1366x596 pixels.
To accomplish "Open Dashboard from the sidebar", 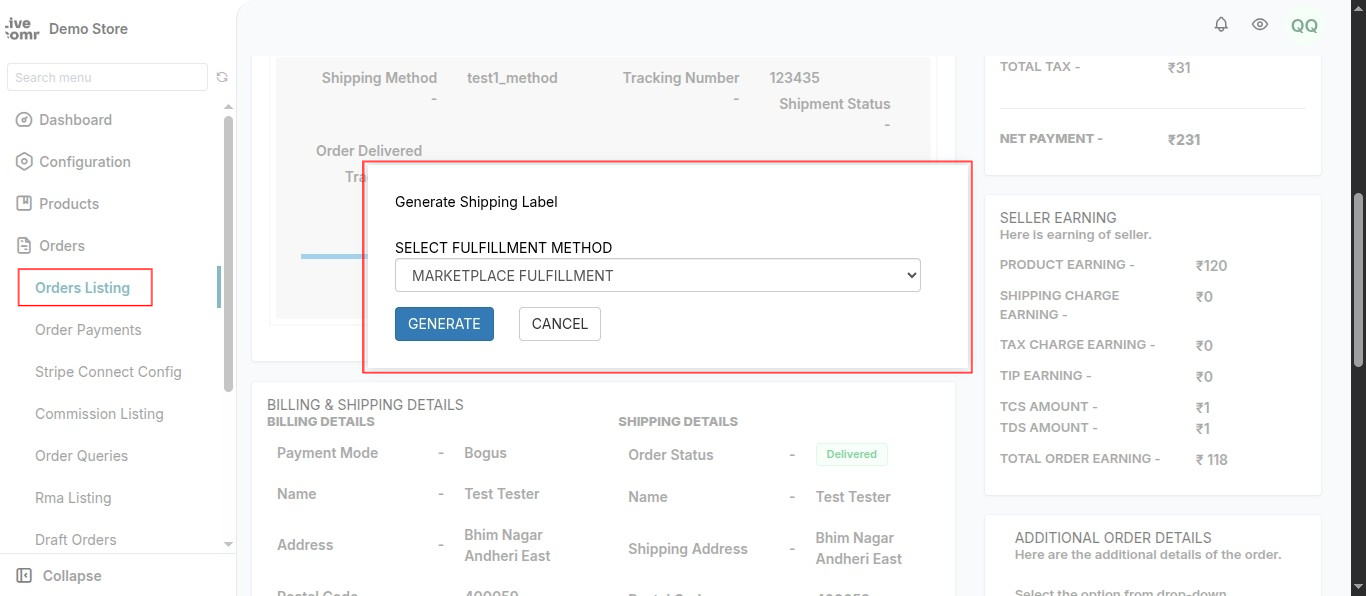I will 75,120.
